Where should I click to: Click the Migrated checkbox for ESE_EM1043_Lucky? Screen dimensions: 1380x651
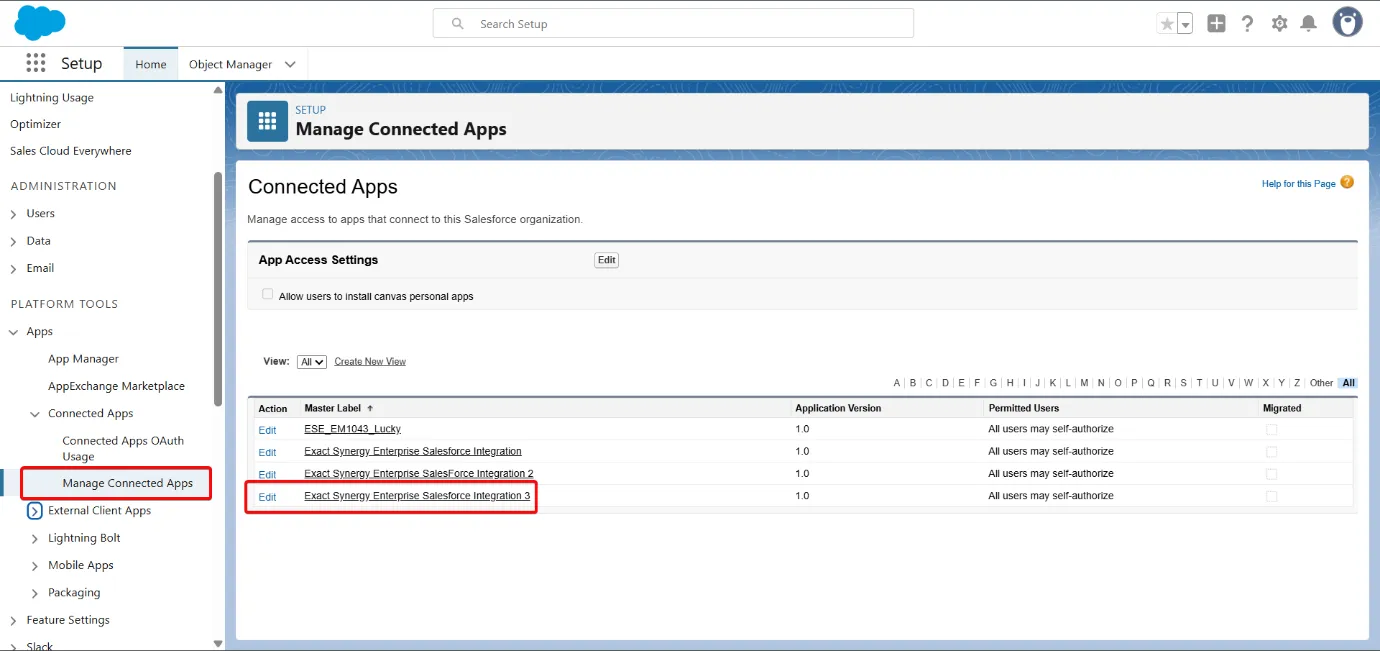point(1271,429)
